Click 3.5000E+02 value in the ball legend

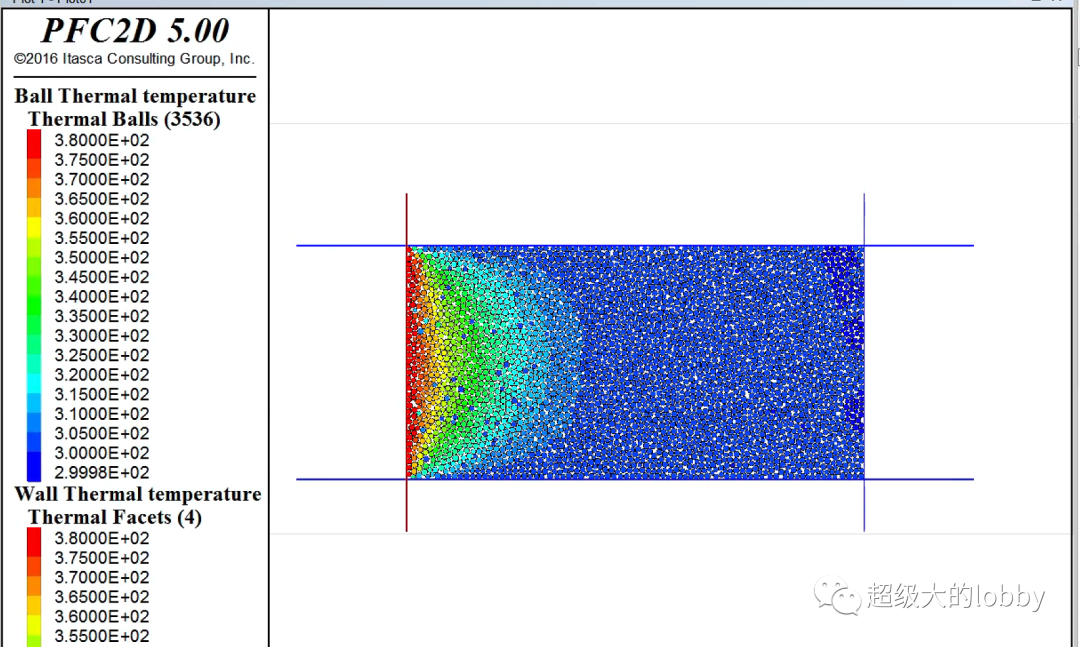click(x=102, y=258)
